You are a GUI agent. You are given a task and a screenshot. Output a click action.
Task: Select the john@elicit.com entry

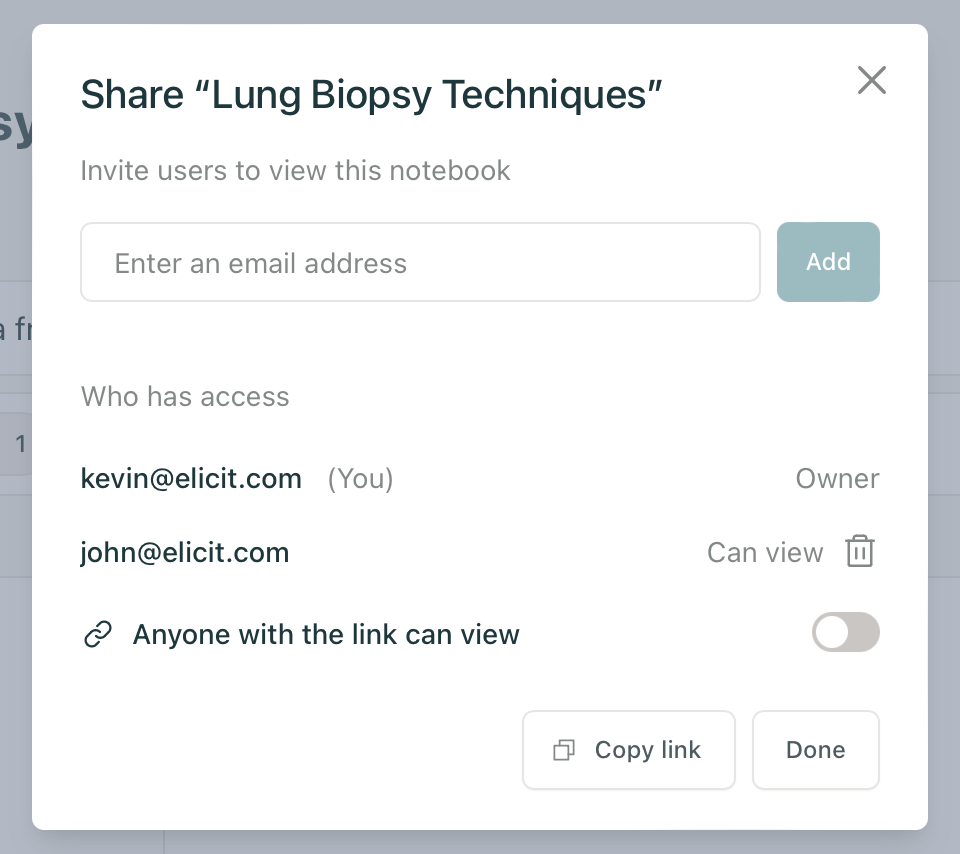point(185,553)
